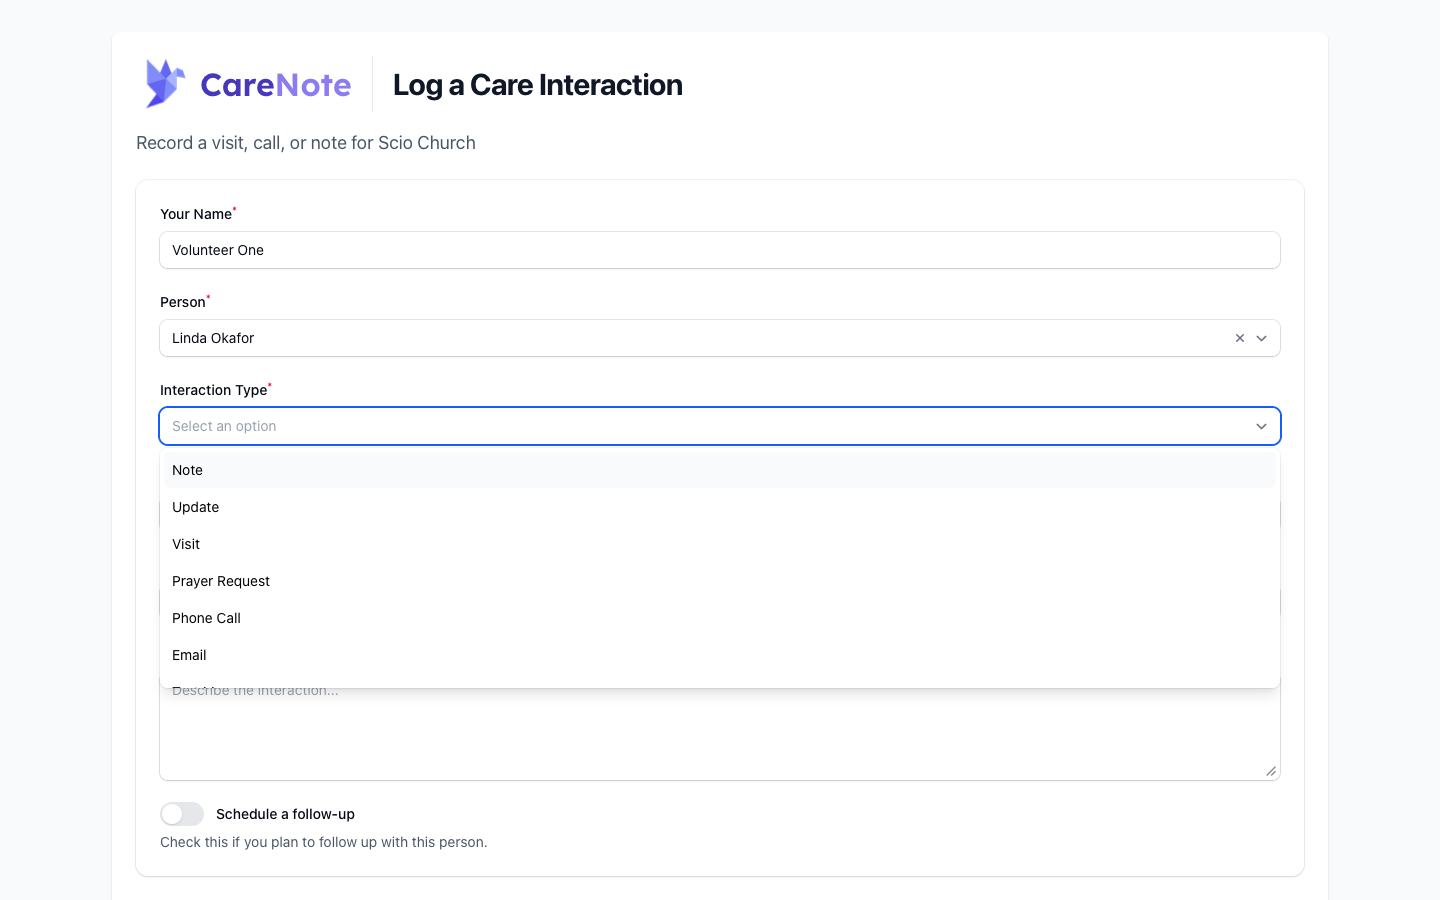The image size is (1440, 900).
Task: Open the Person field showing Linda Okafor
Action: click(720, 338)
